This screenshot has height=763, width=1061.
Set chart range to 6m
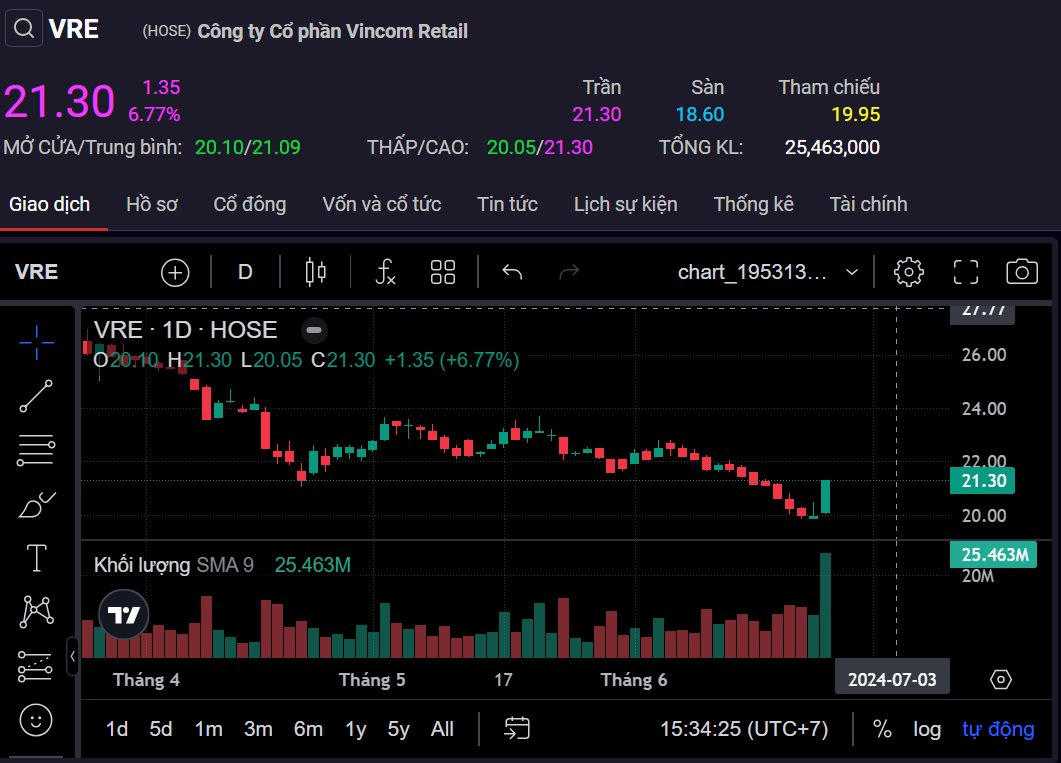pyautogui.click(x=307, y=729)
